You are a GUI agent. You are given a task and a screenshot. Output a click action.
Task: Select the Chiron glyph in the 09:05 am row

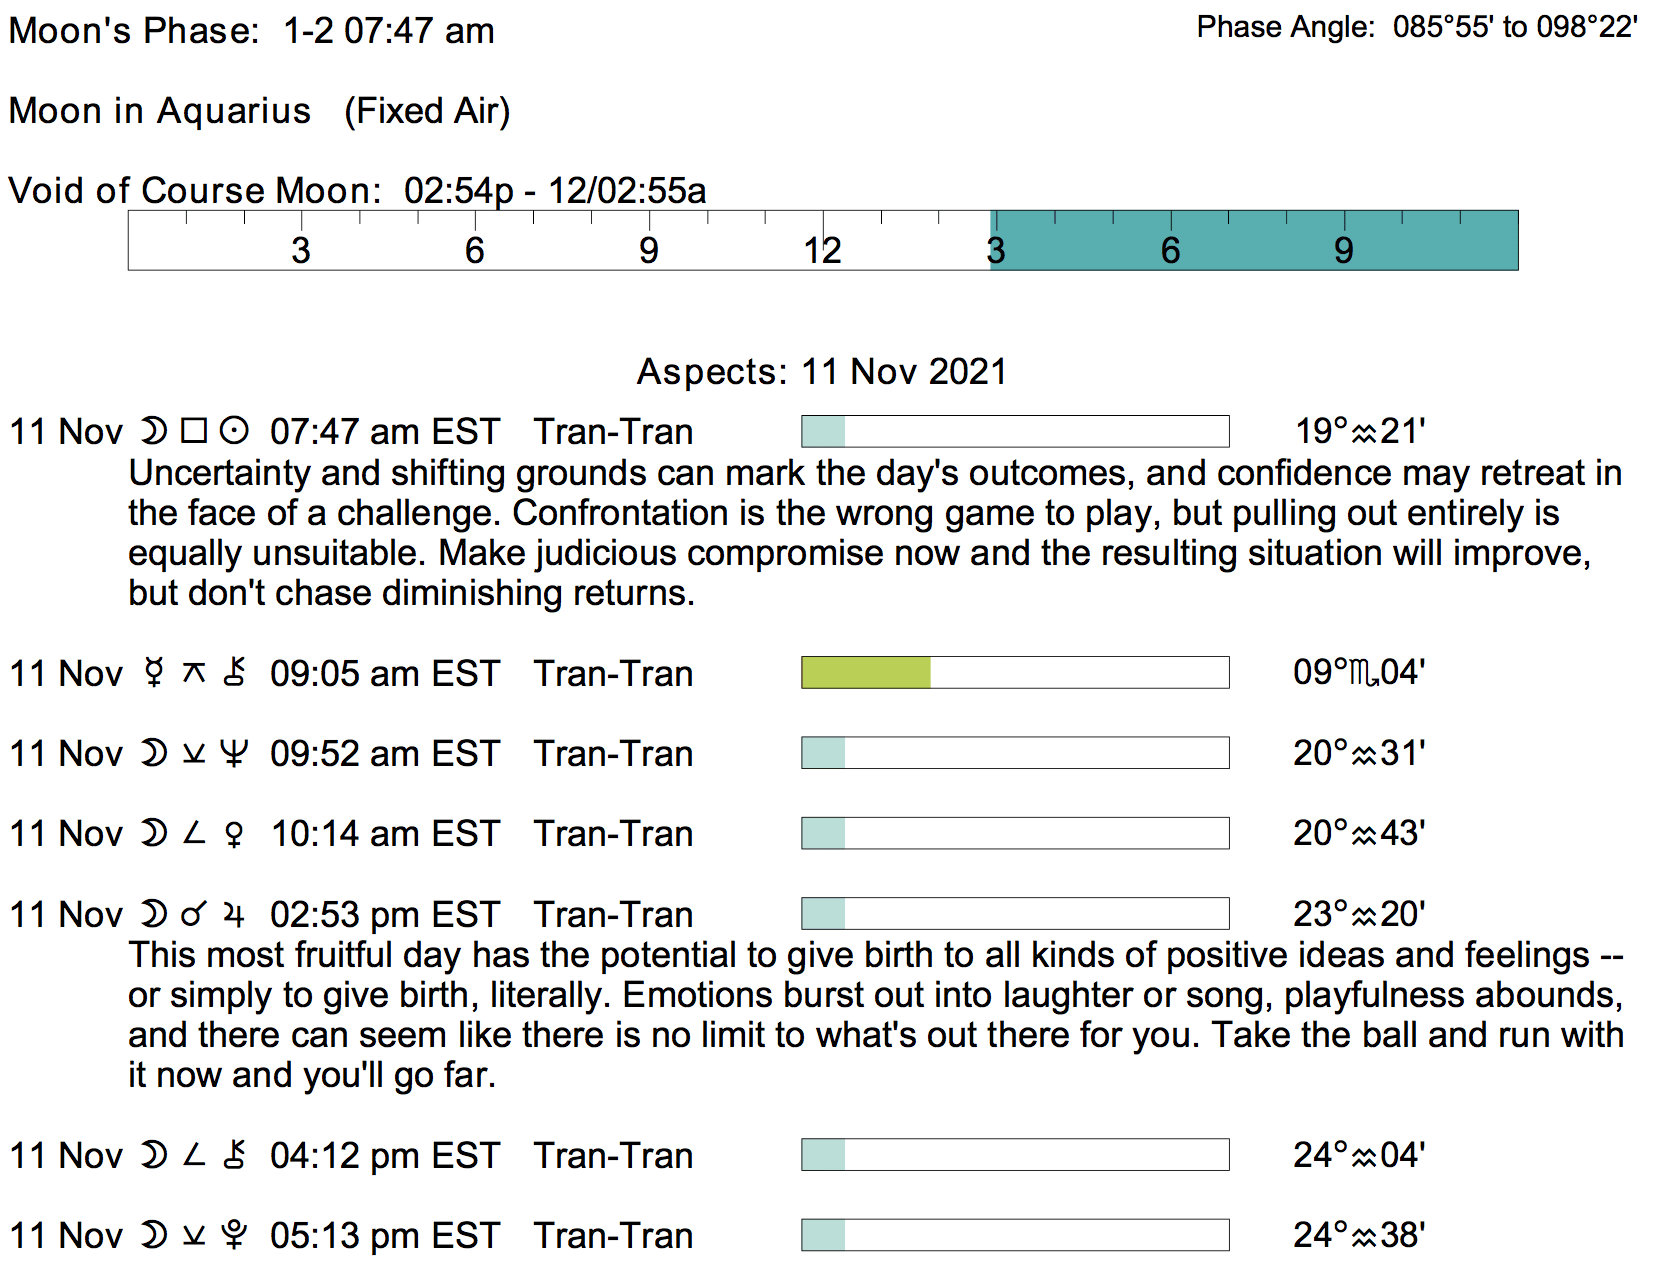click(235, 673)
